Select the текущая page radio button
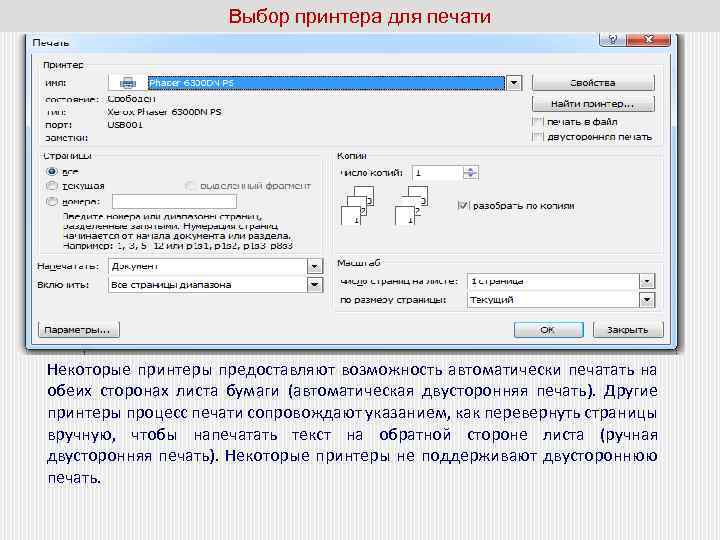Viewport: 720px width, 540px height. 52,186
